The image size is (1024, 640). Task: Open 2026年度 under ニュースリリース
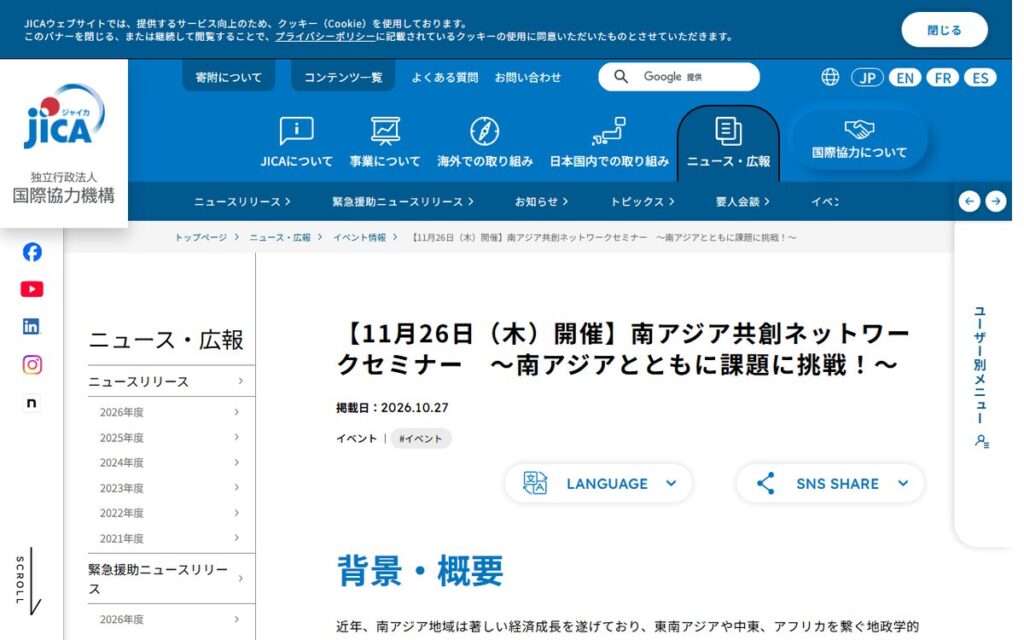171,412
